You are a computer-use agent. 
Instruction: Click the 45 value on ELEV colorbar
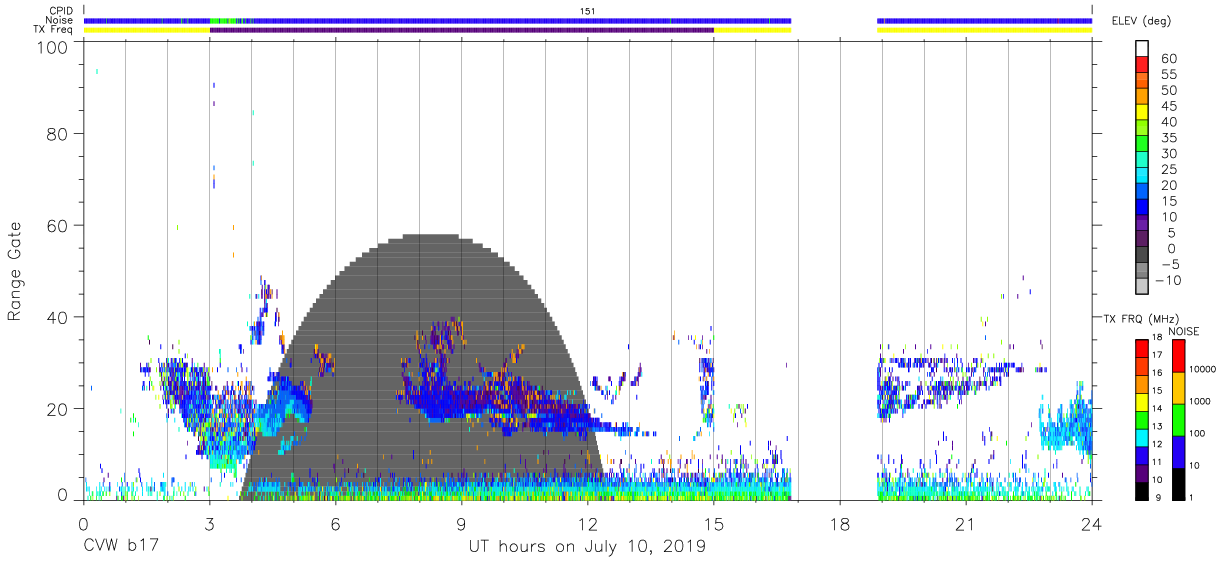coord(1169,106)
